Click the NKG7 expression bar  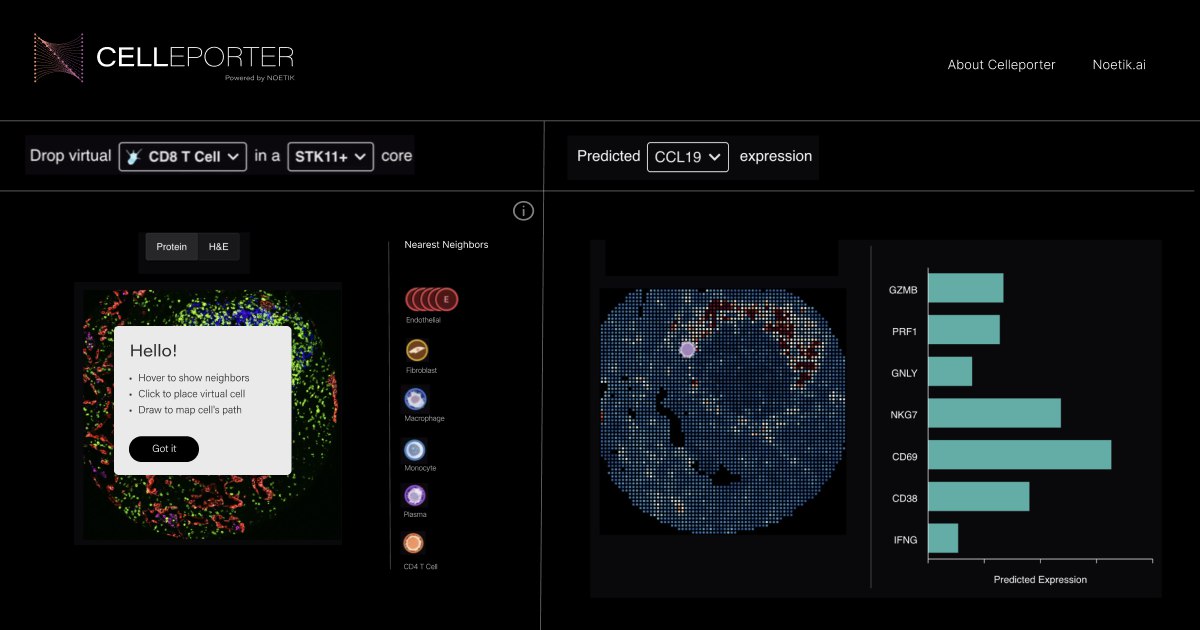(x=994, y=413)
